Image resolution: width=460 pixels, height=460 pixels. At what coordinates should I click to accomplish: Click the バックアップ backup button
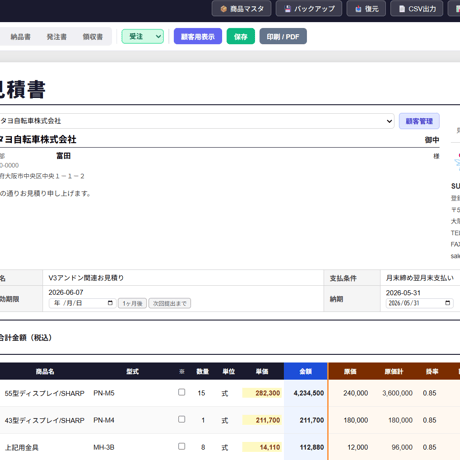(x=309, y=9)
